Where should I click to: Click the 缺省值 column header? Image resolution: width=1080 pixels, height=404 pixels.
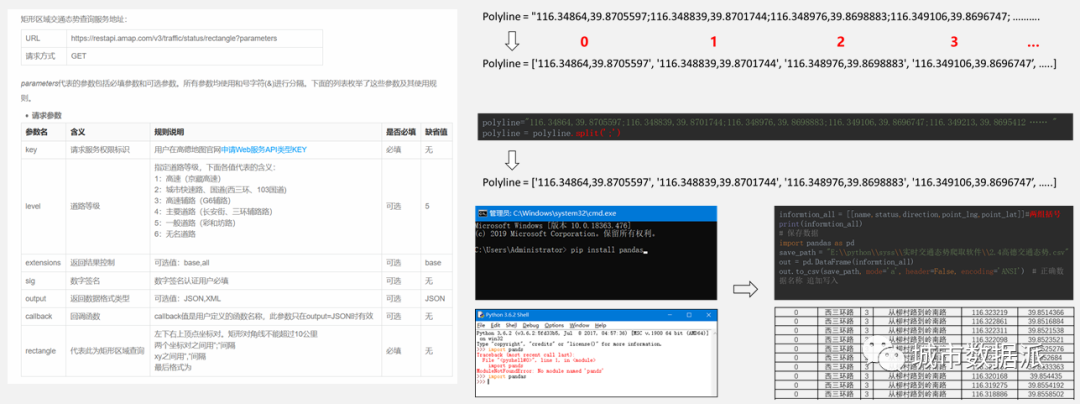[436, 131]
